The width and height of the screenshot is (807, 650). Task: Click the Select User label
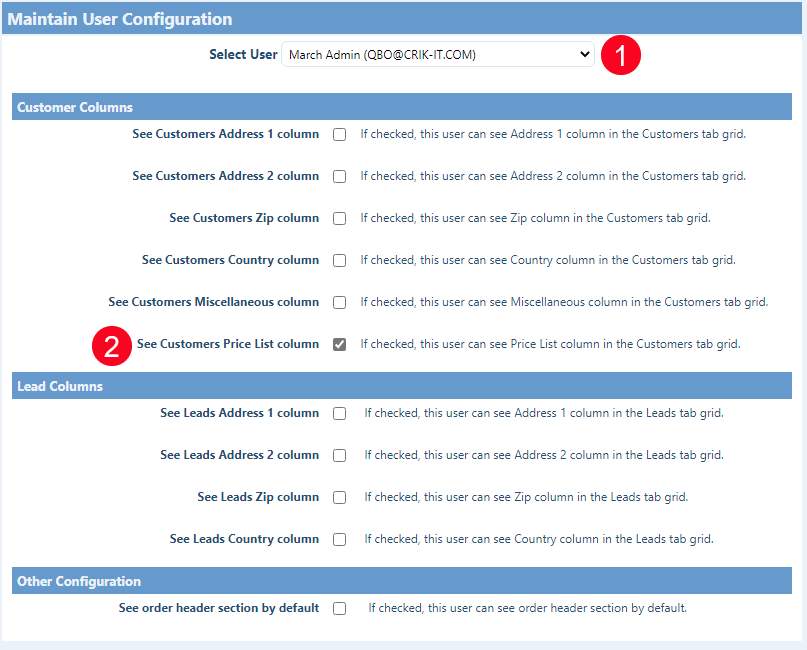click(x=243, y=55)
